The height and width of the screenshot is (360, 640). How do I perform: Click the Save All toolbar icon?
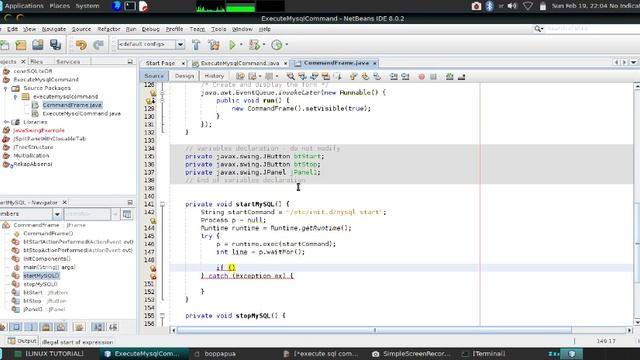[56, 45]
